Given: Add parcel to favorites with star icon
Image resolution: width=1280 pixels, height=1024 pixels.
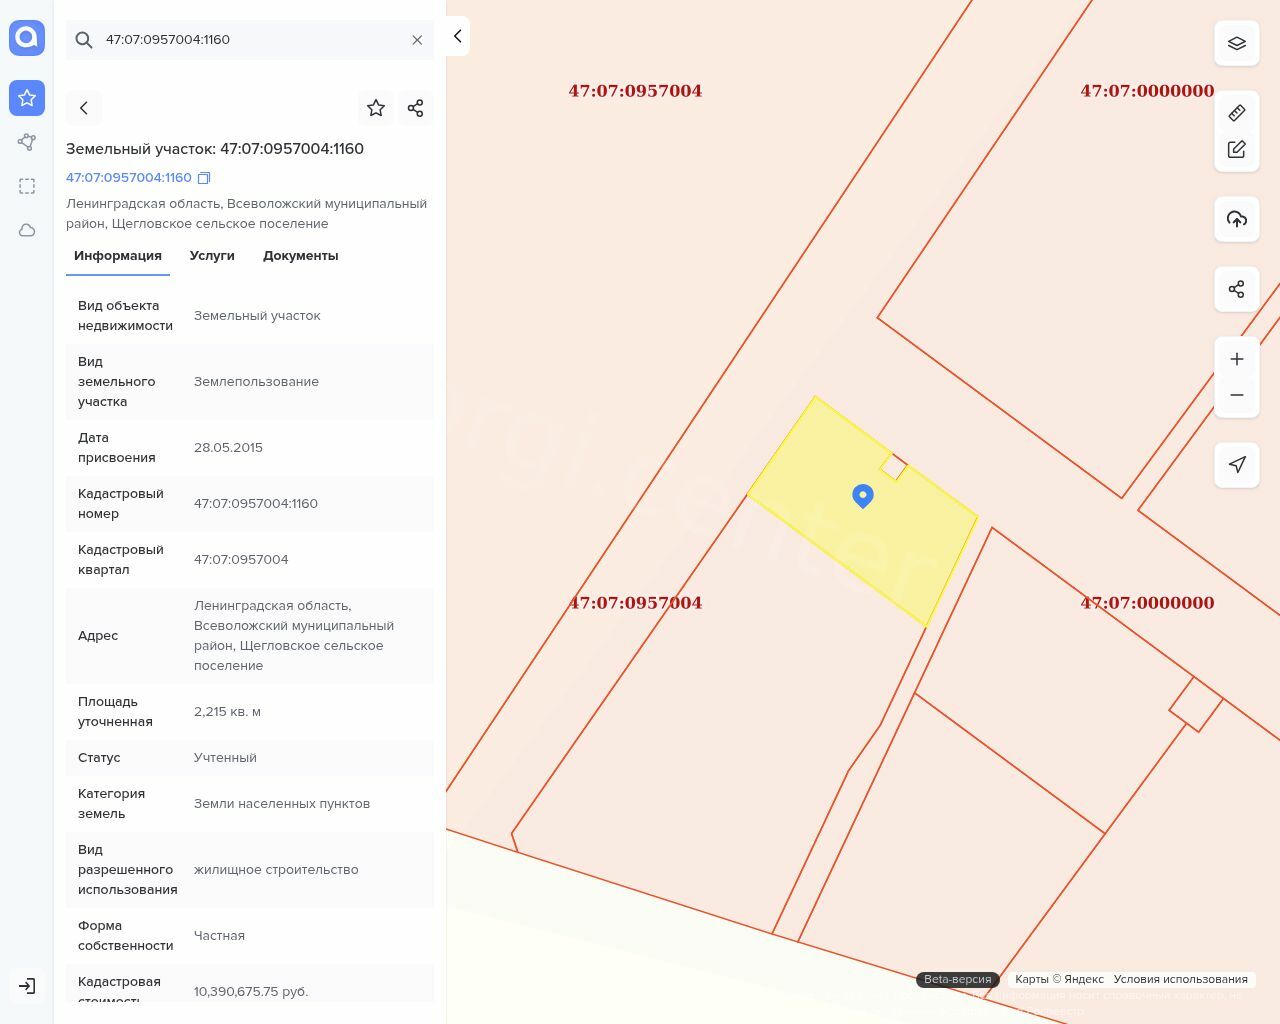Looking at the screenshot, I should (376, 108).
